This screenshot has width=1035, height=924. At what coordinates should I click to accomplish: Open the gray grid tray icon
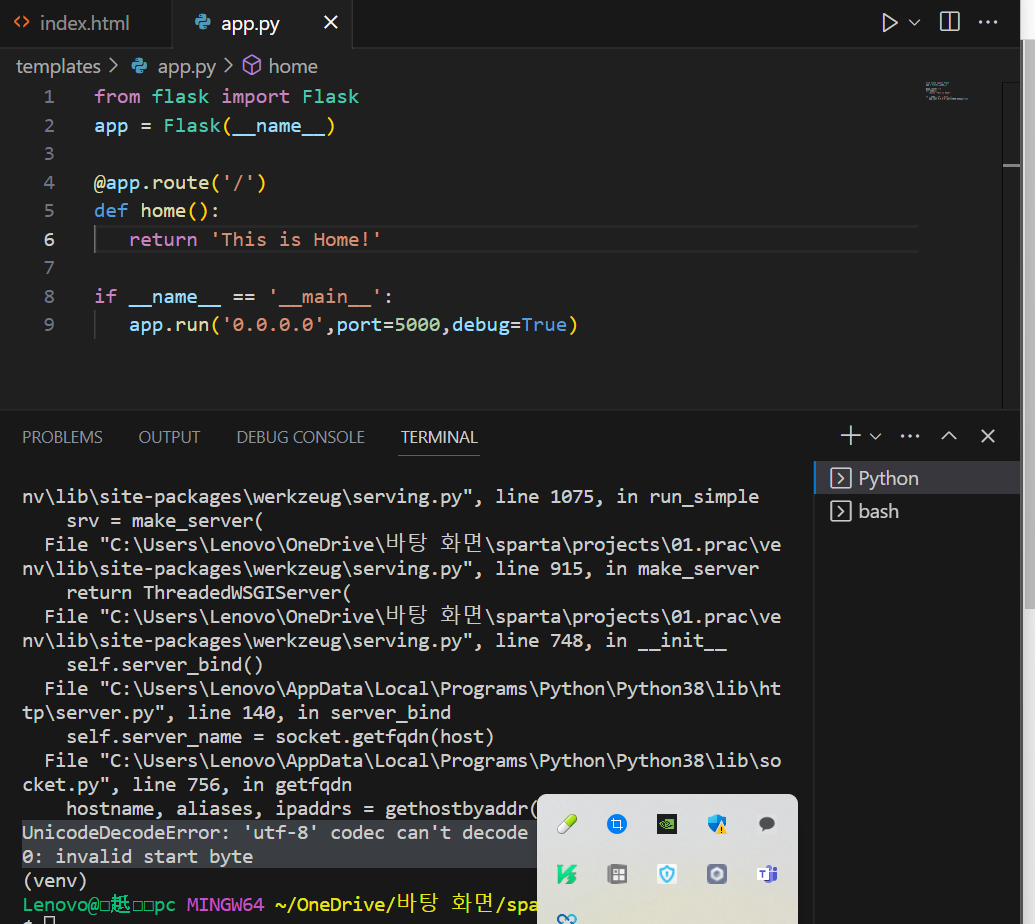(617, 874)
